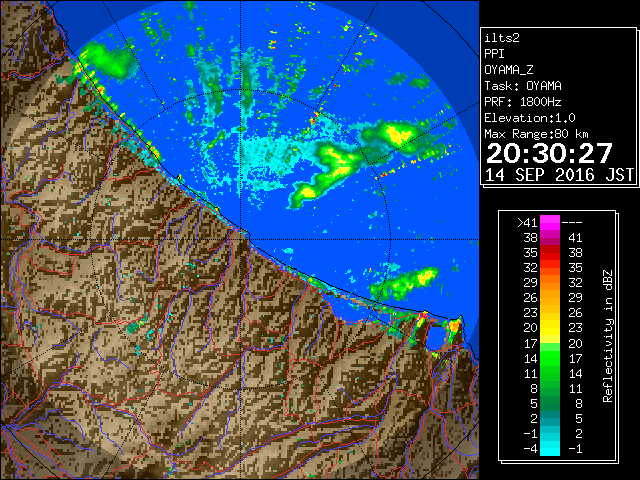The image size is (640, 480).
Task: Pick the yellow swatch beside the '20' legend label
Action: point(549,328)
